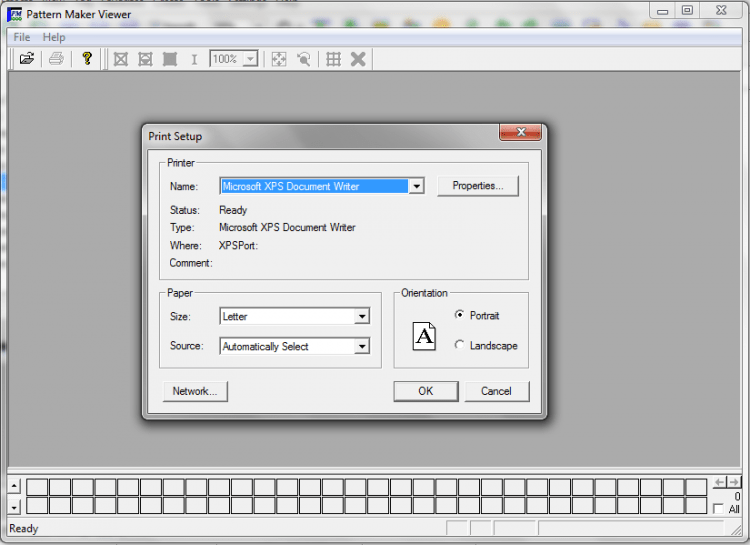Open the paper Size dropdown
The height and width of the screenshot is (545, 750).
pyautogui.click(x=362, y=317)
